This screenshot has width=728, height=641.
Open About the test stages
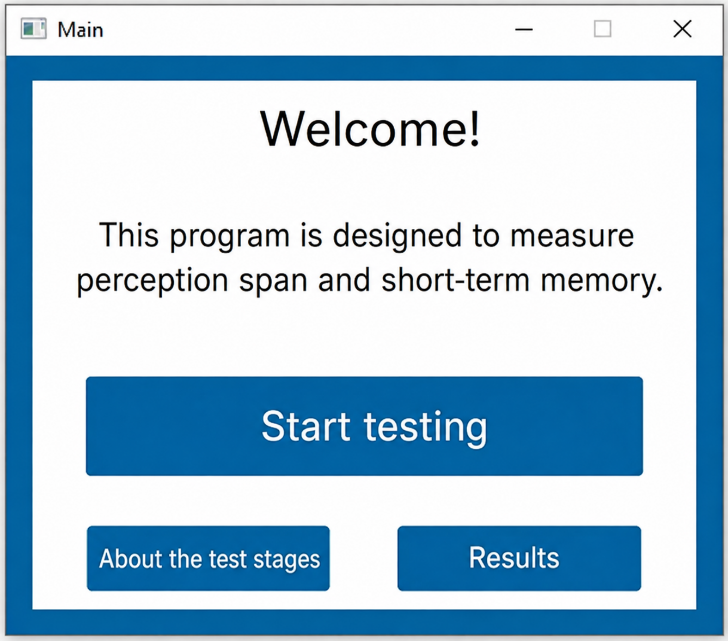[208, 558]
